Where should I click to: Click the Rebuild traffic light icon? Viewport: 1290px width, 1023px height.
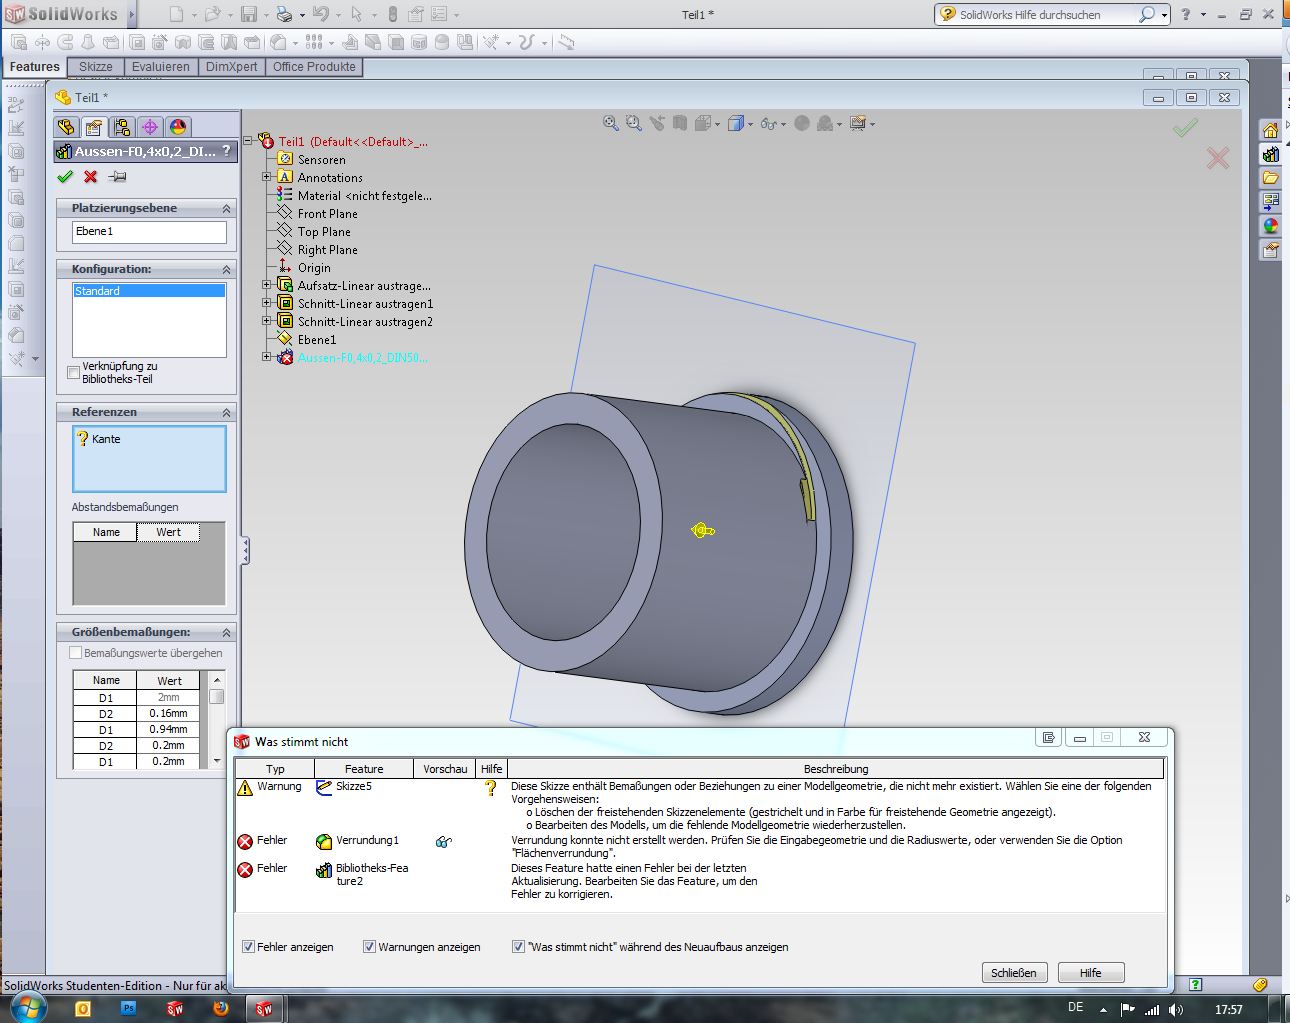[392, 14]
